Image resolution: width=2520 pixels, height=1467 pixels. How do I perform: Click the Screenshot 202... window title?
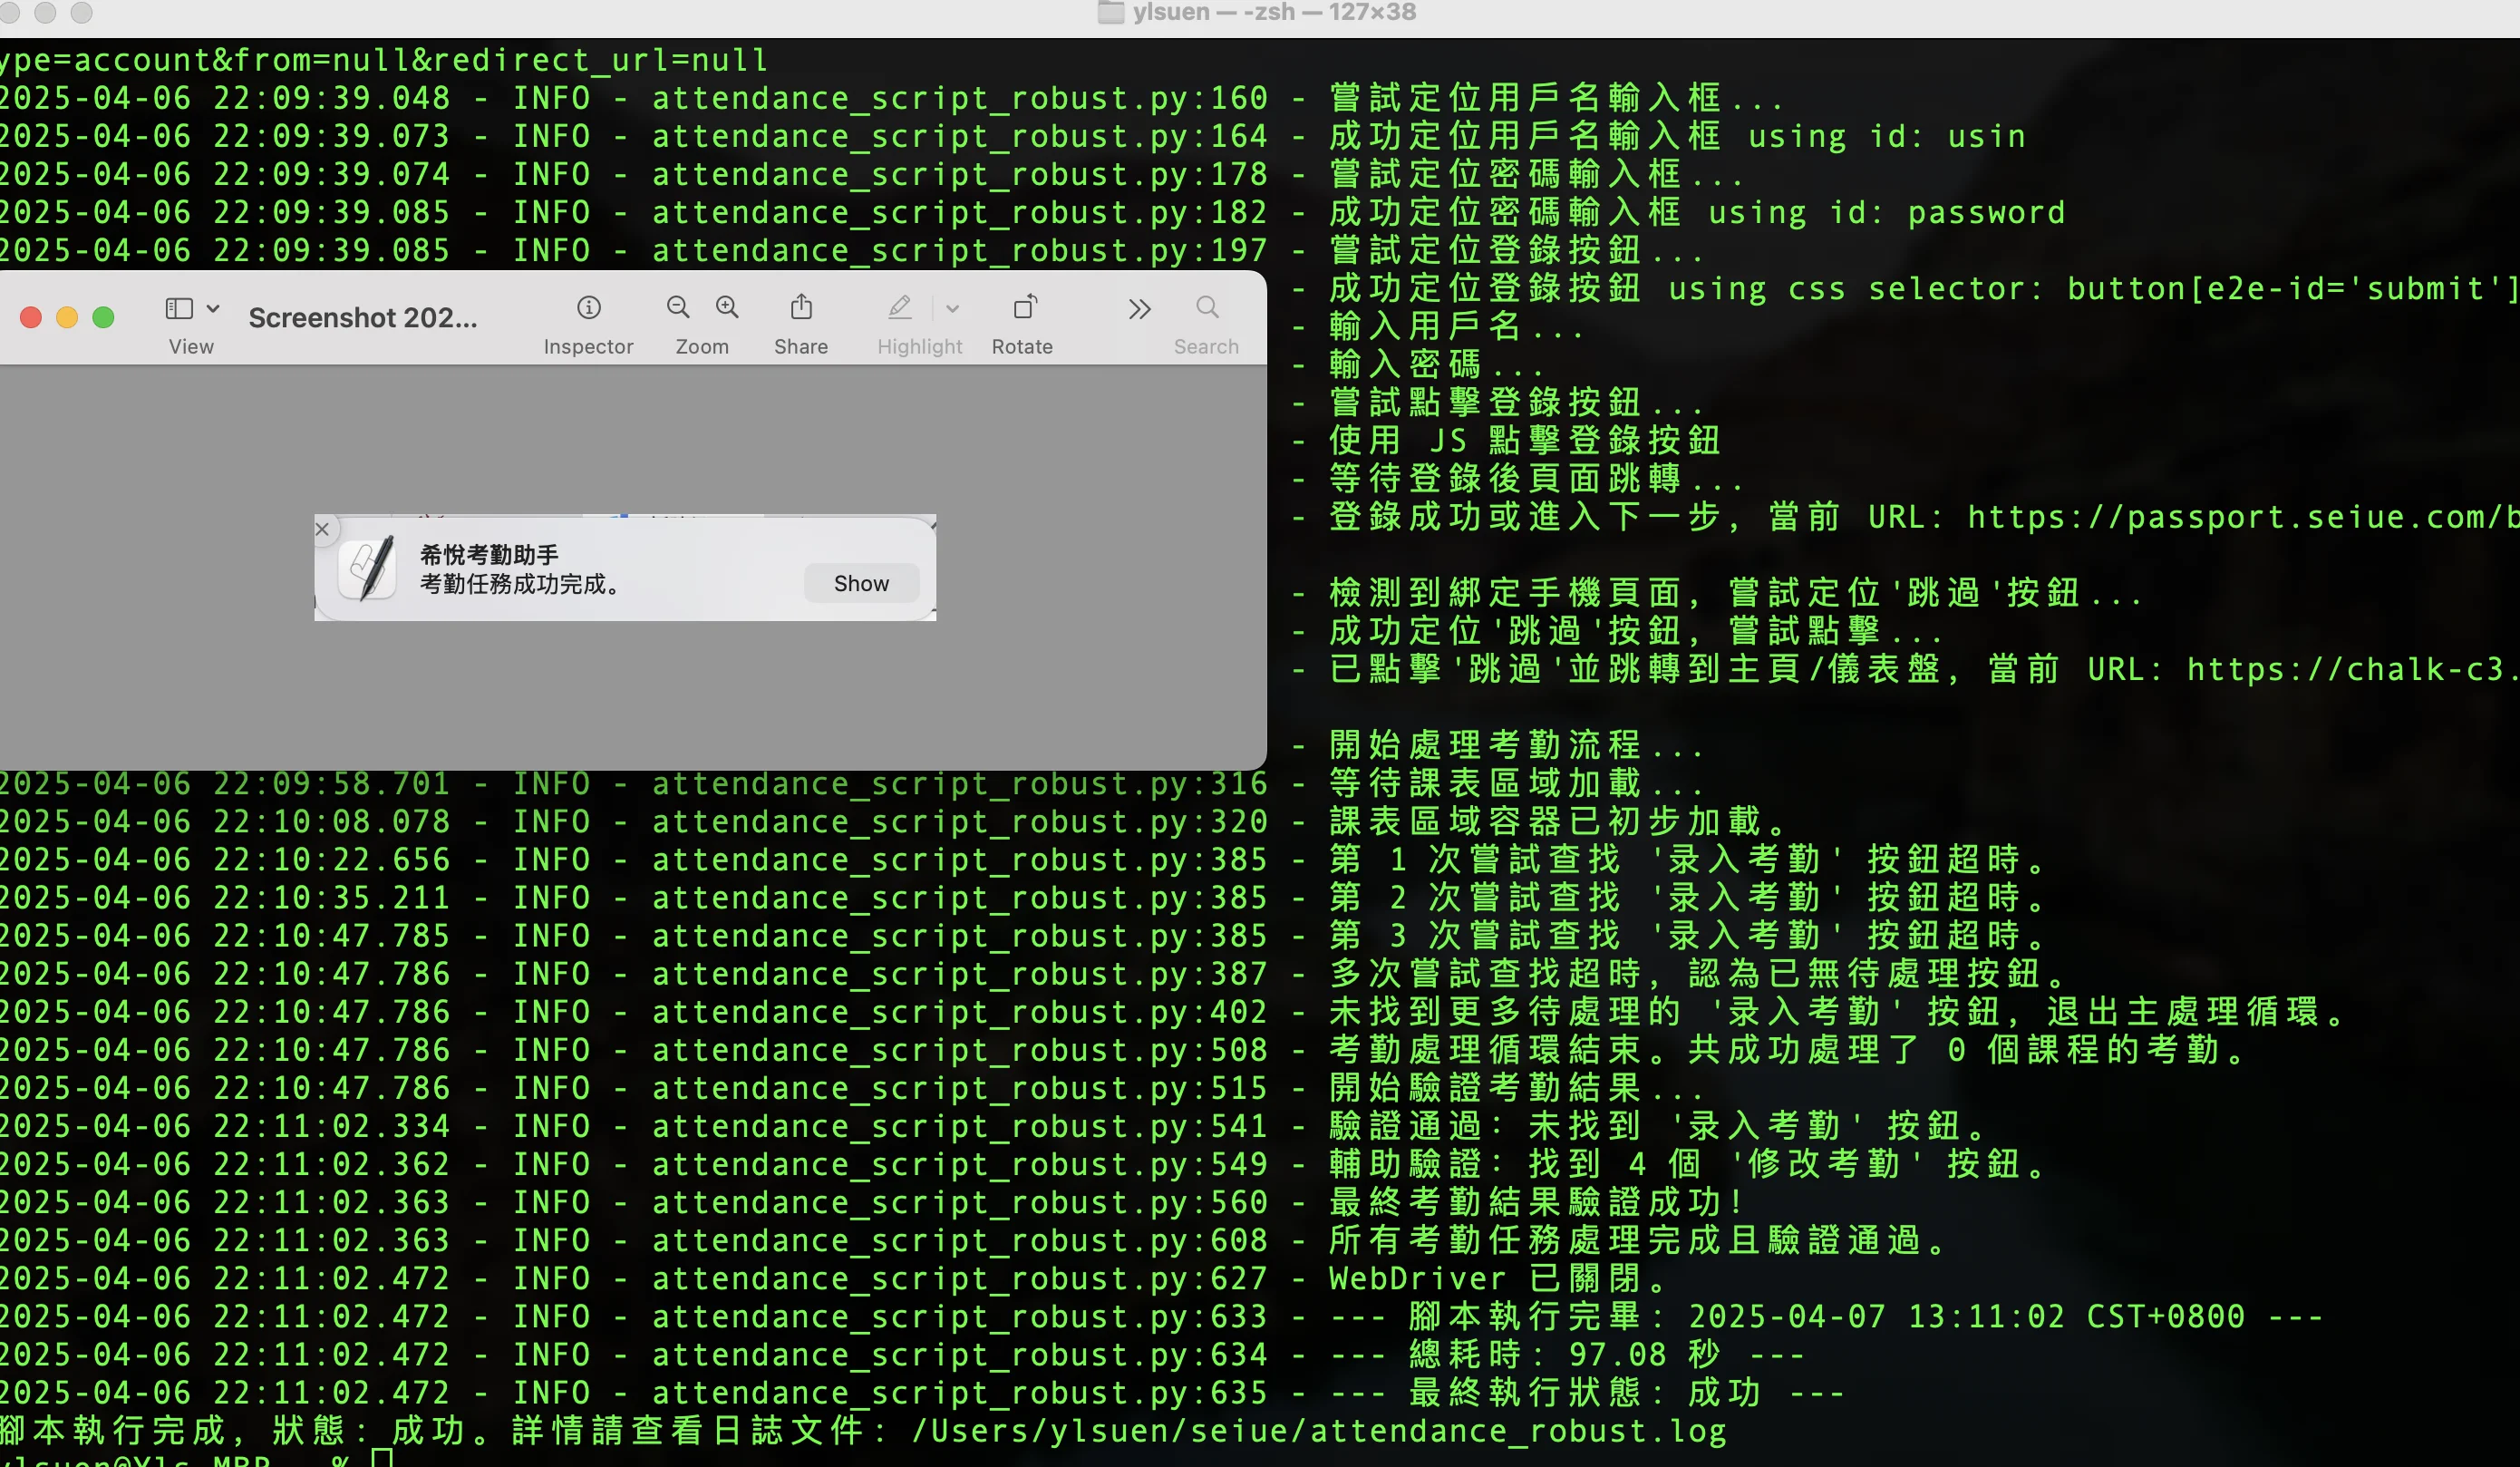pos(363,317)
